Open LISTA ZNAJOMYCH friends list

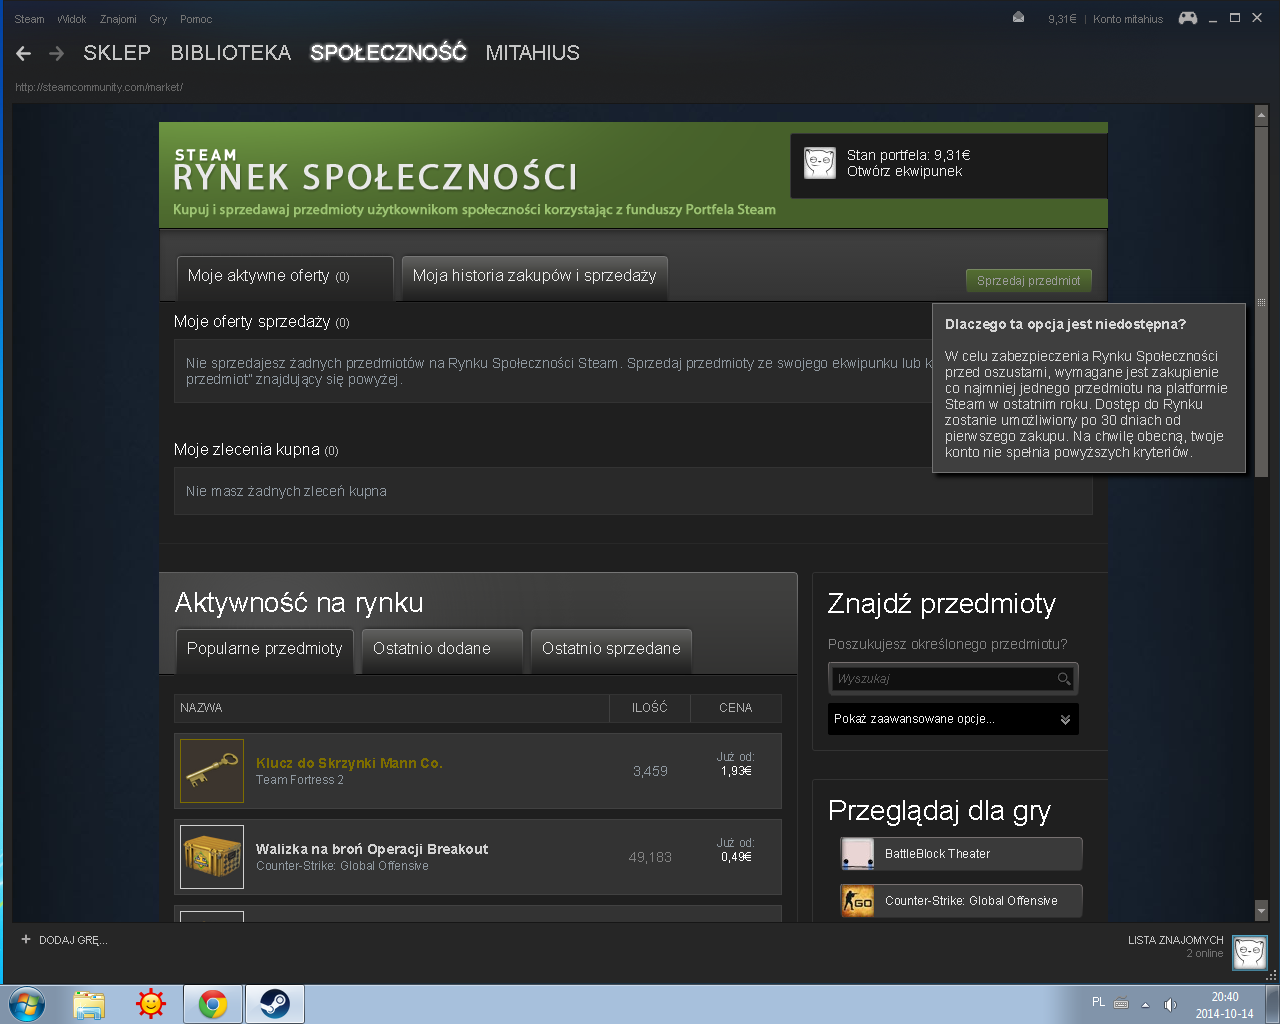(1176, 940)
